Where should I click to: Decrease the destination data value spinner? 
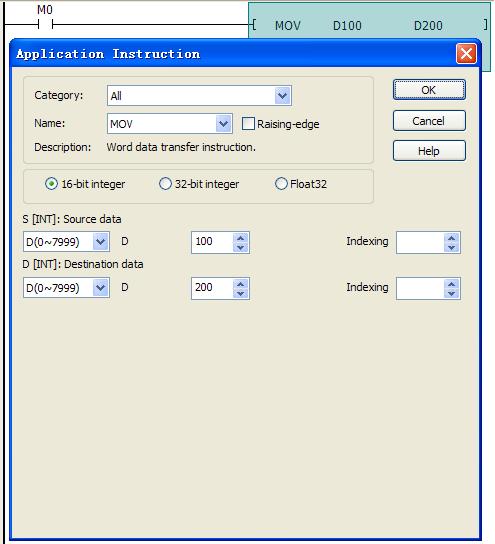241,294
